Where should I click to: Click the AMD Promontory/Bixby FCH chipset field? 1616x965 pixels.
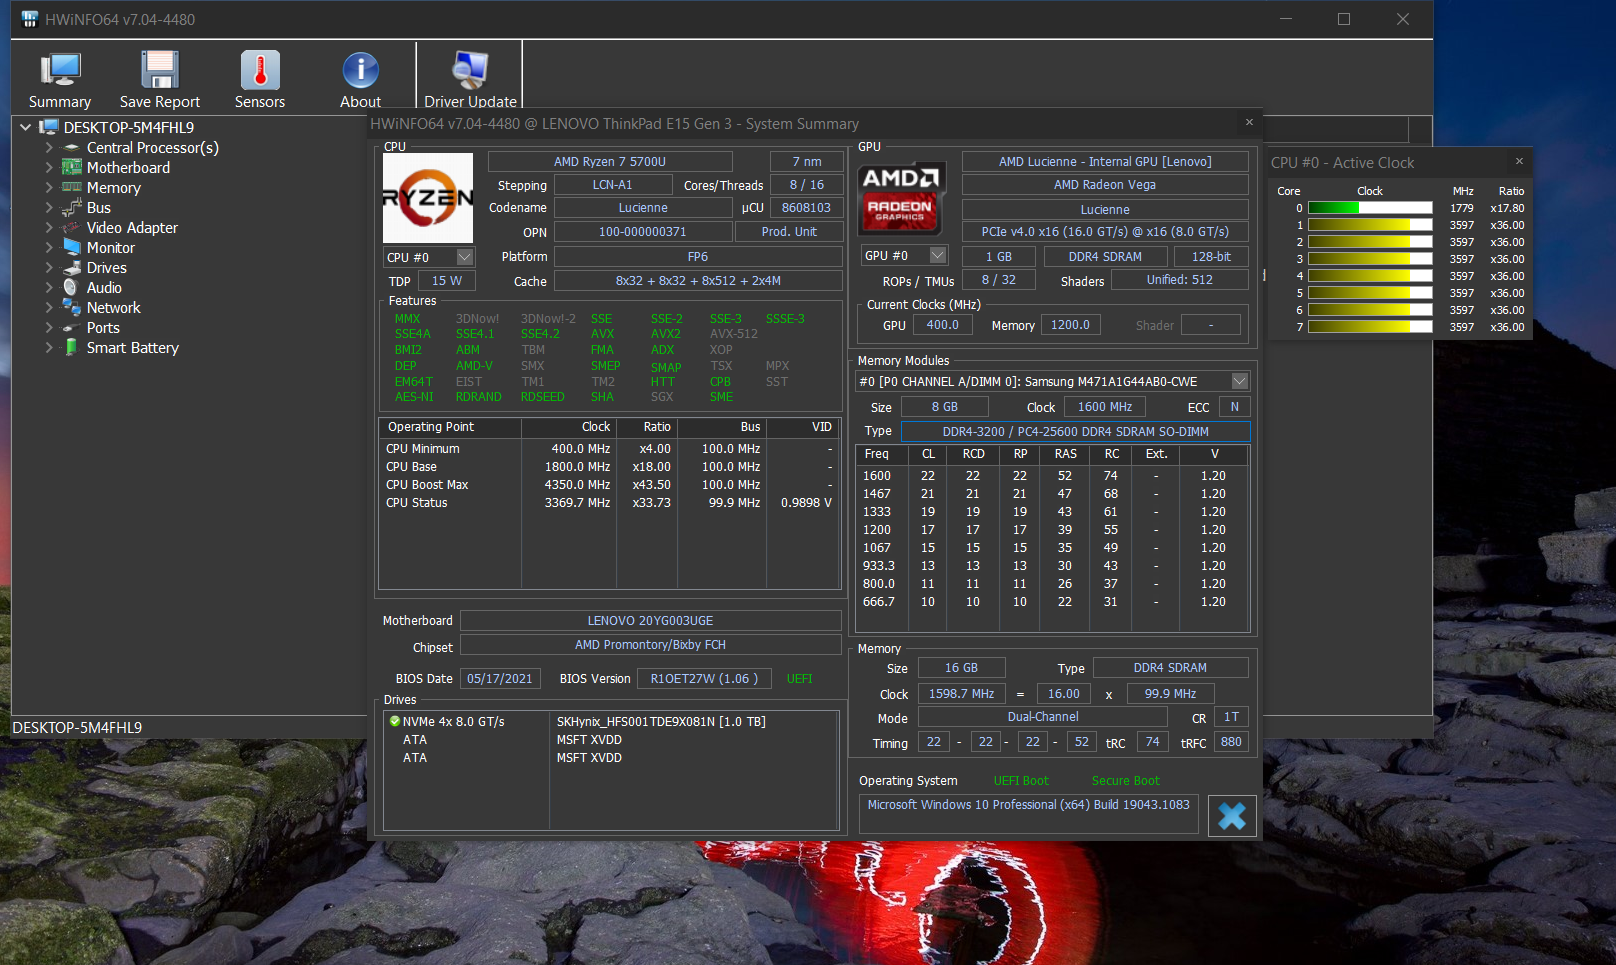coord(650,645)
